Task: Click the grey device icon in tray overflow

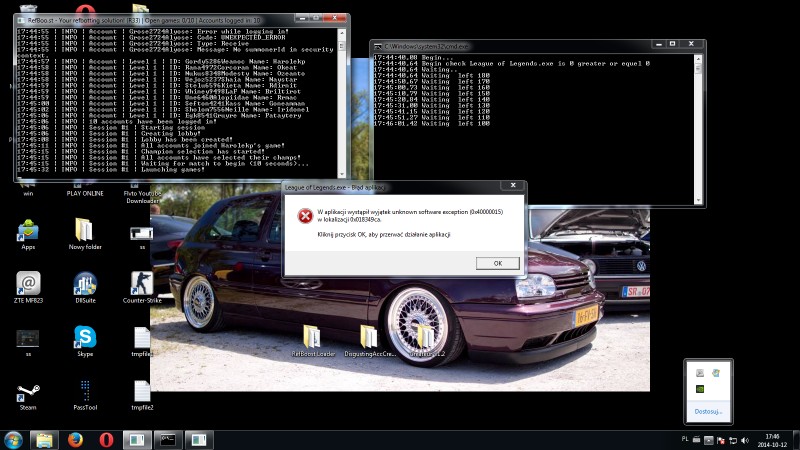Action: (x=700, y=373)
